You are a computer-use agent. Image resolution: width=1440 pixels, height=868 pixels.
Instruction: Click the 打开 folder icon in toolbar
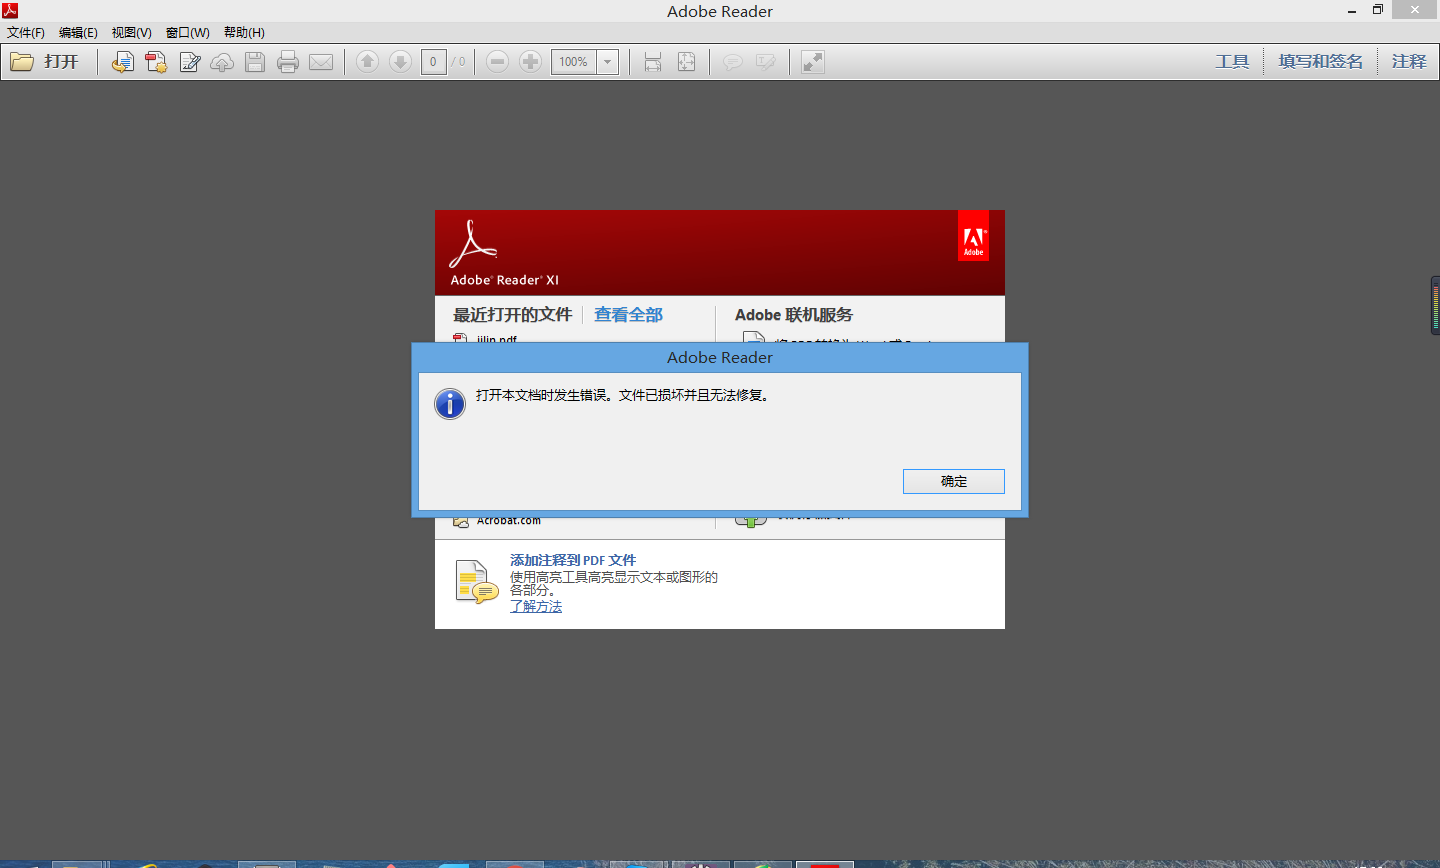(x=22, y=62)
